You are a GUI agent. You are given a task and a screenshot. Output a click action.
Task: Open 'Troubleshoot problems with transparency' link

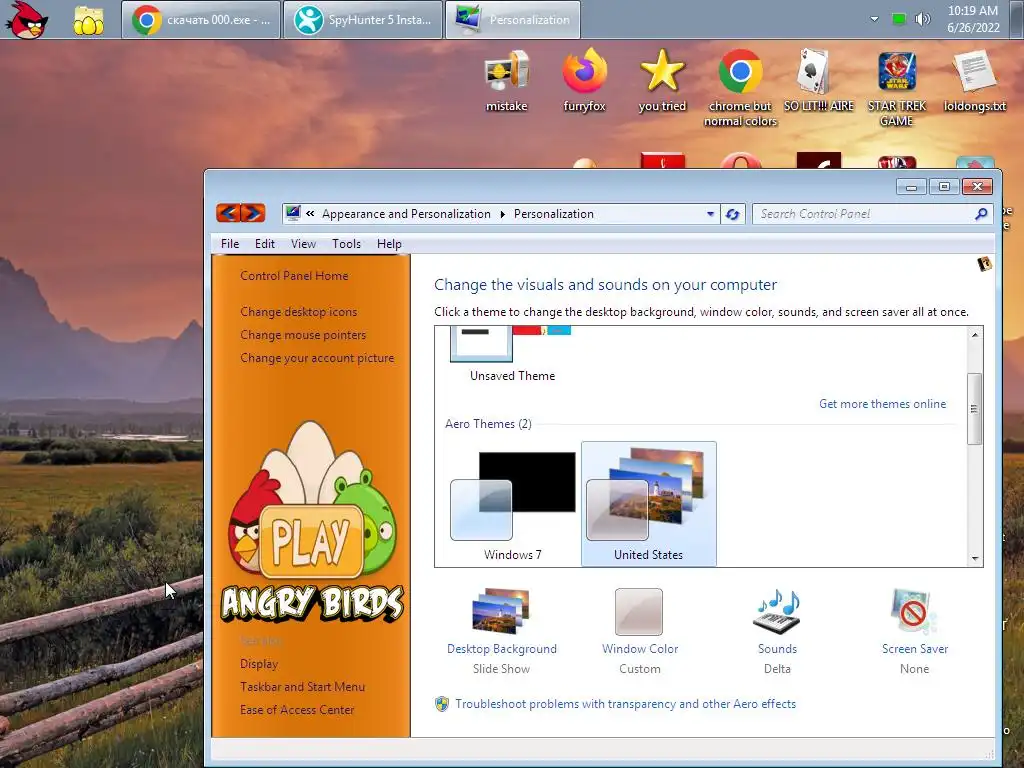click(x=626, y=704)
